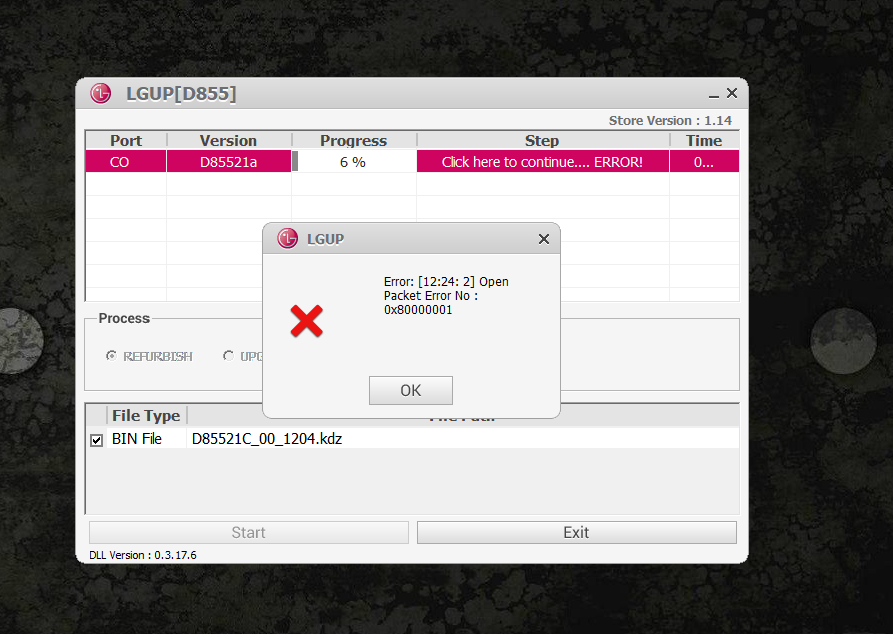Select the UPGRADE radio option
893x634 pixels.
(228, 356)
